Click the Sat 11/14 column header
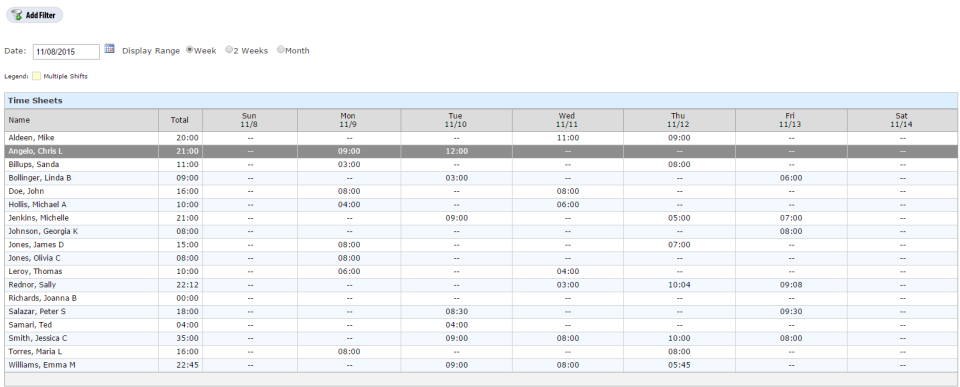This screenshot has width=960, height=387. (902, 121)
